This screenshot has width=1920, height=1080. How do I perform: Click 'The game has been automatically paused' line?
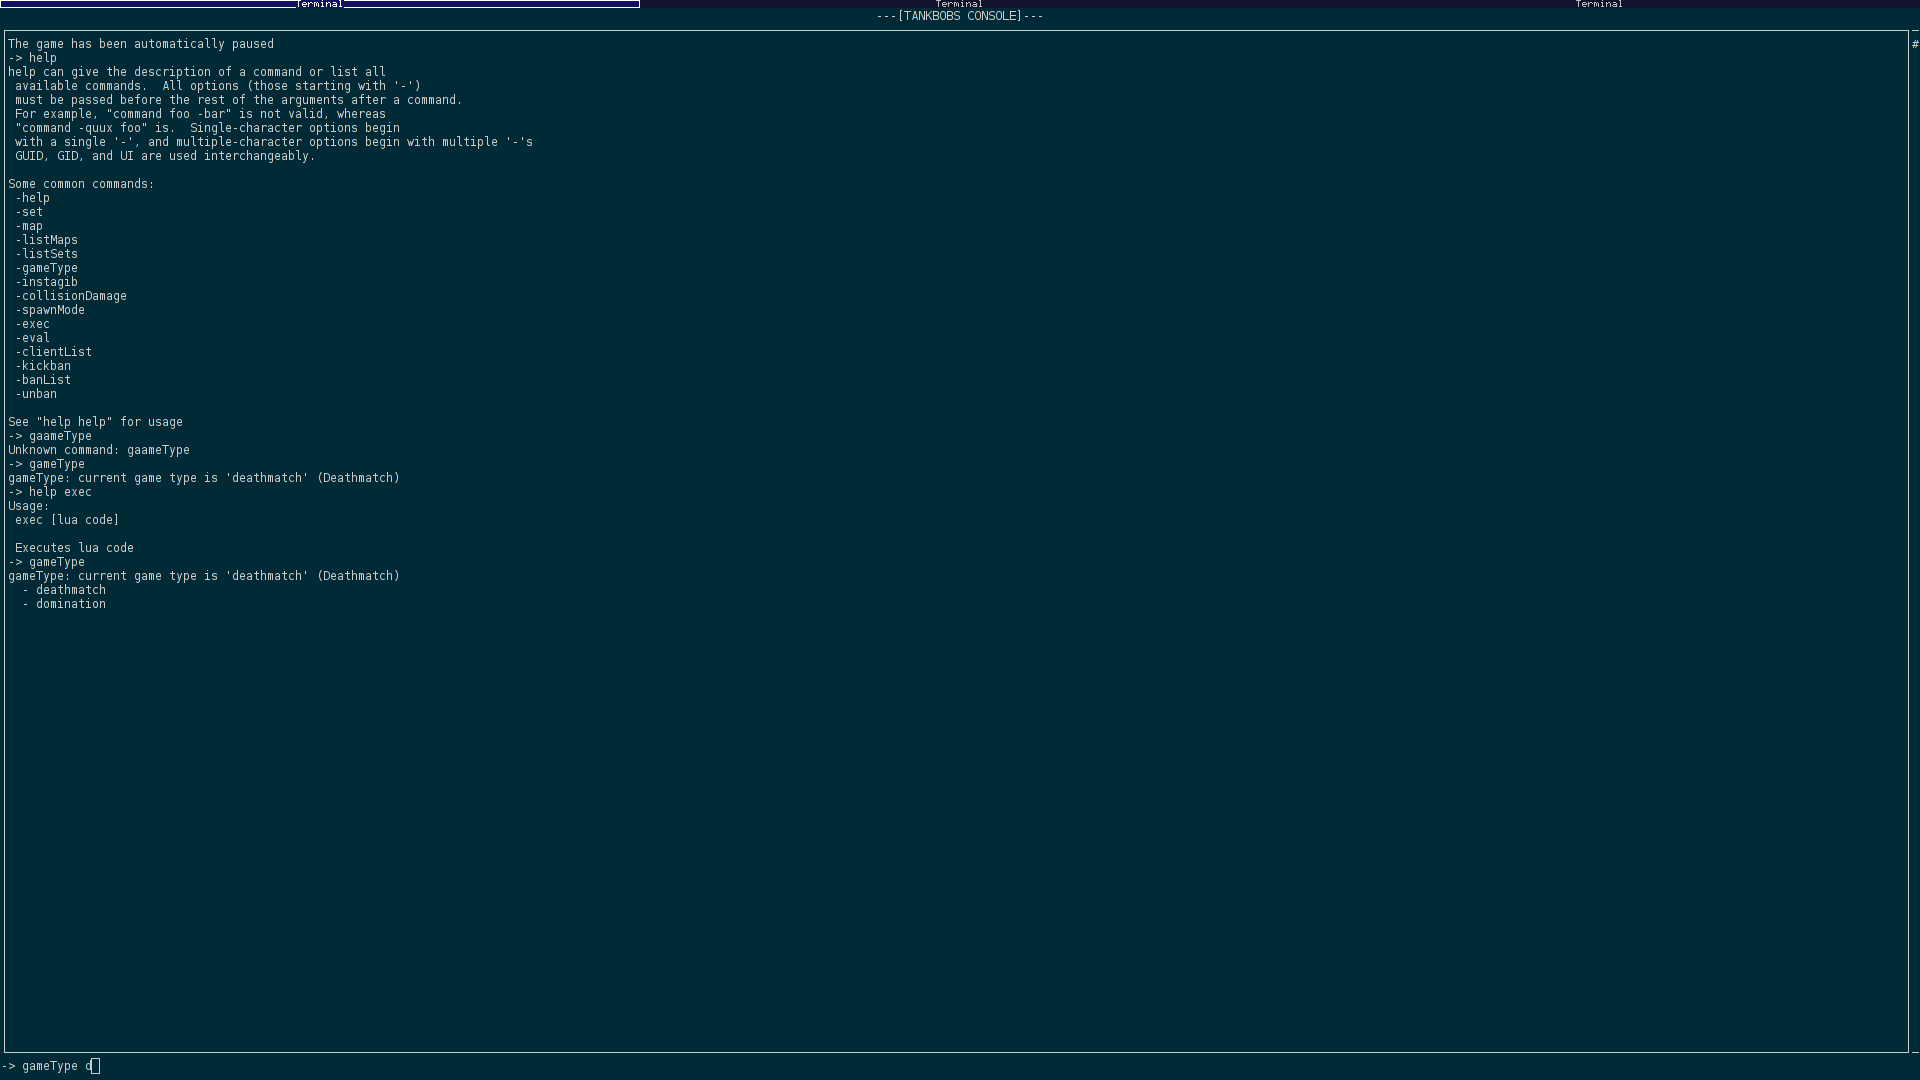coord(141,44)
